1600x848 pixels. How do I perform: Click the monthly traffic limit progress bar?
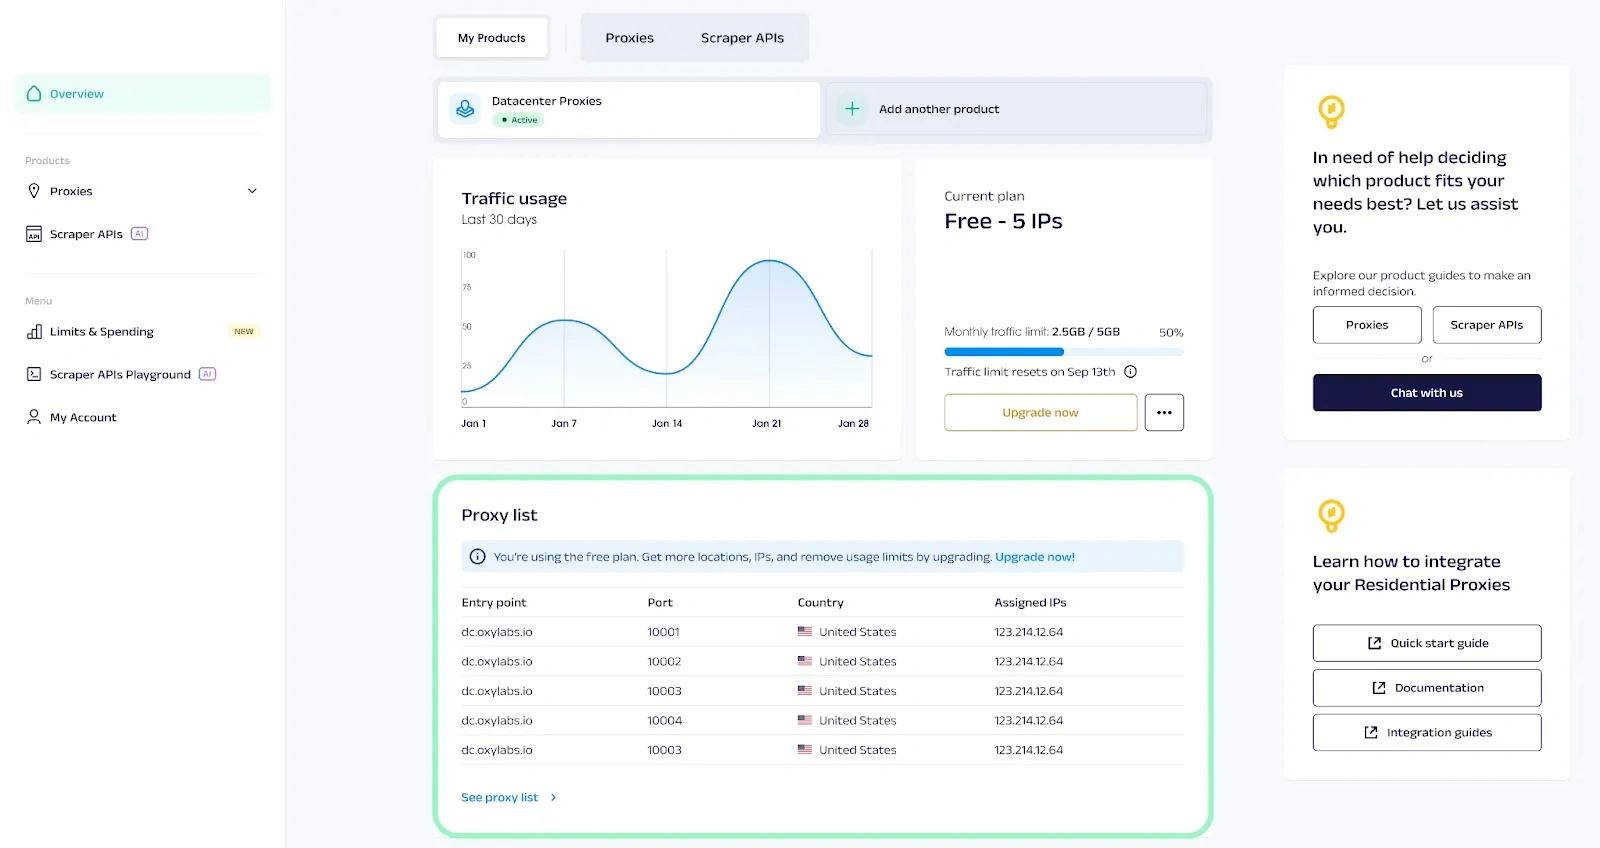click(1063, 352)
